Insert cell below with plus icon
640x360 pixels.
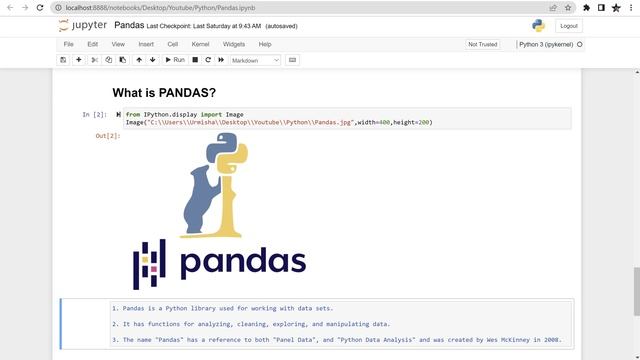79,60
